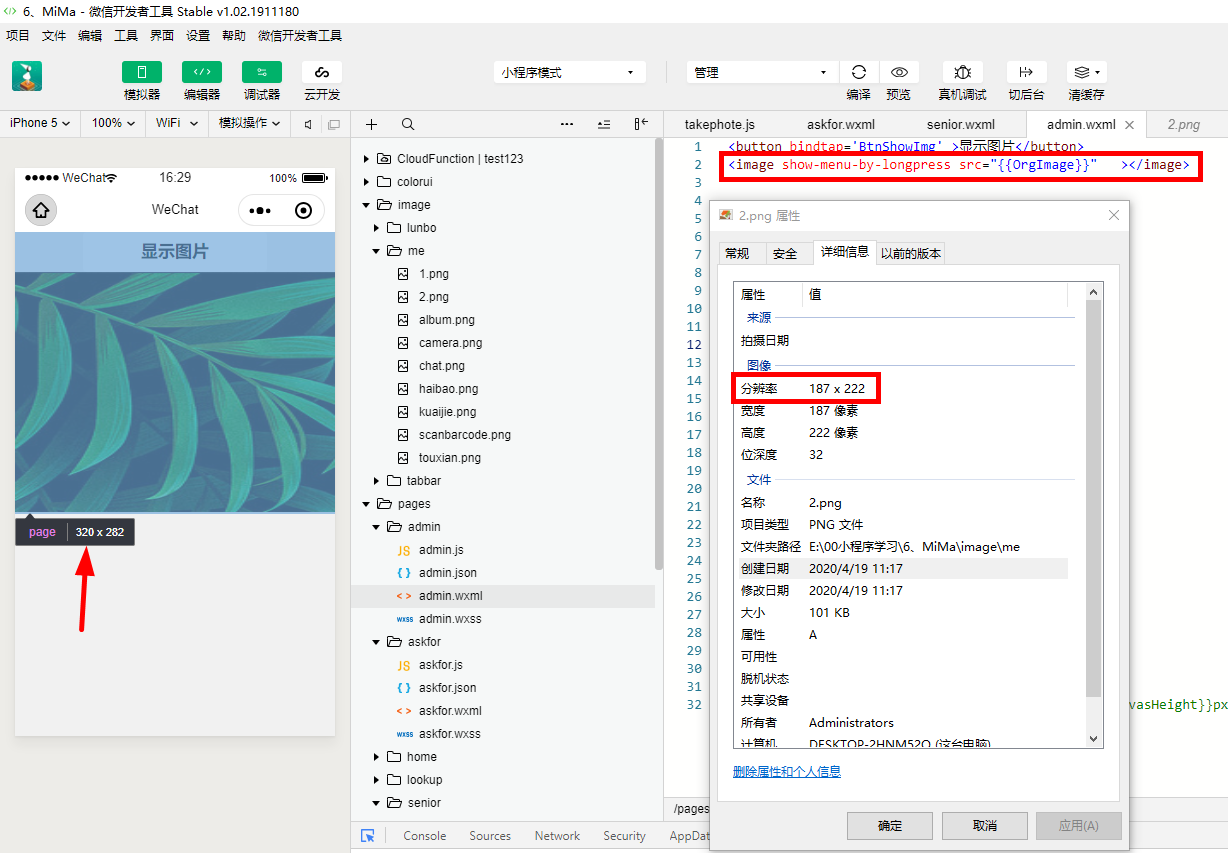Image resolution: width=1228 pixels, height=853 pixels.
Task: Expand the tabbar folder
Action: (x=377, y=480)
